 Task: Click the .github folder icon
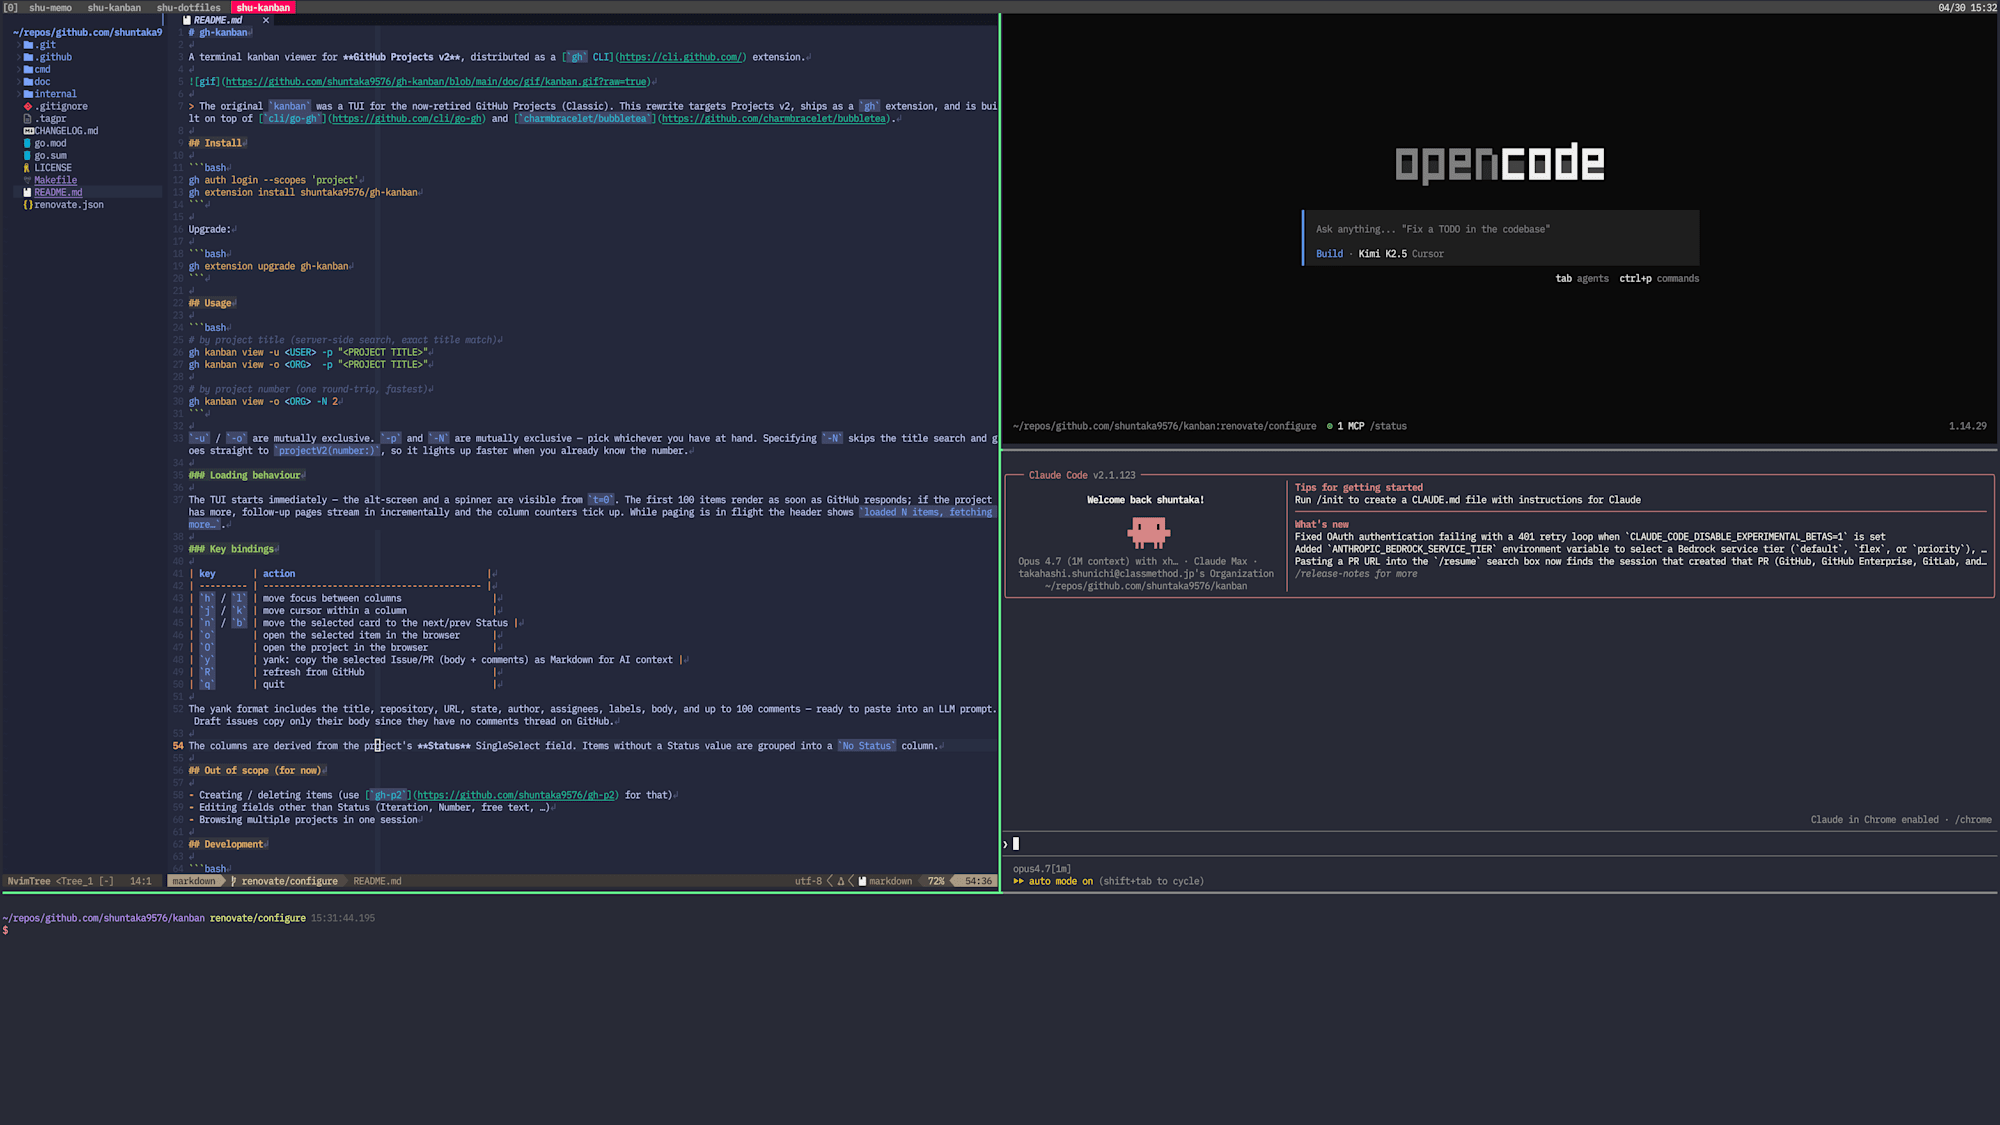coord(28,57)
